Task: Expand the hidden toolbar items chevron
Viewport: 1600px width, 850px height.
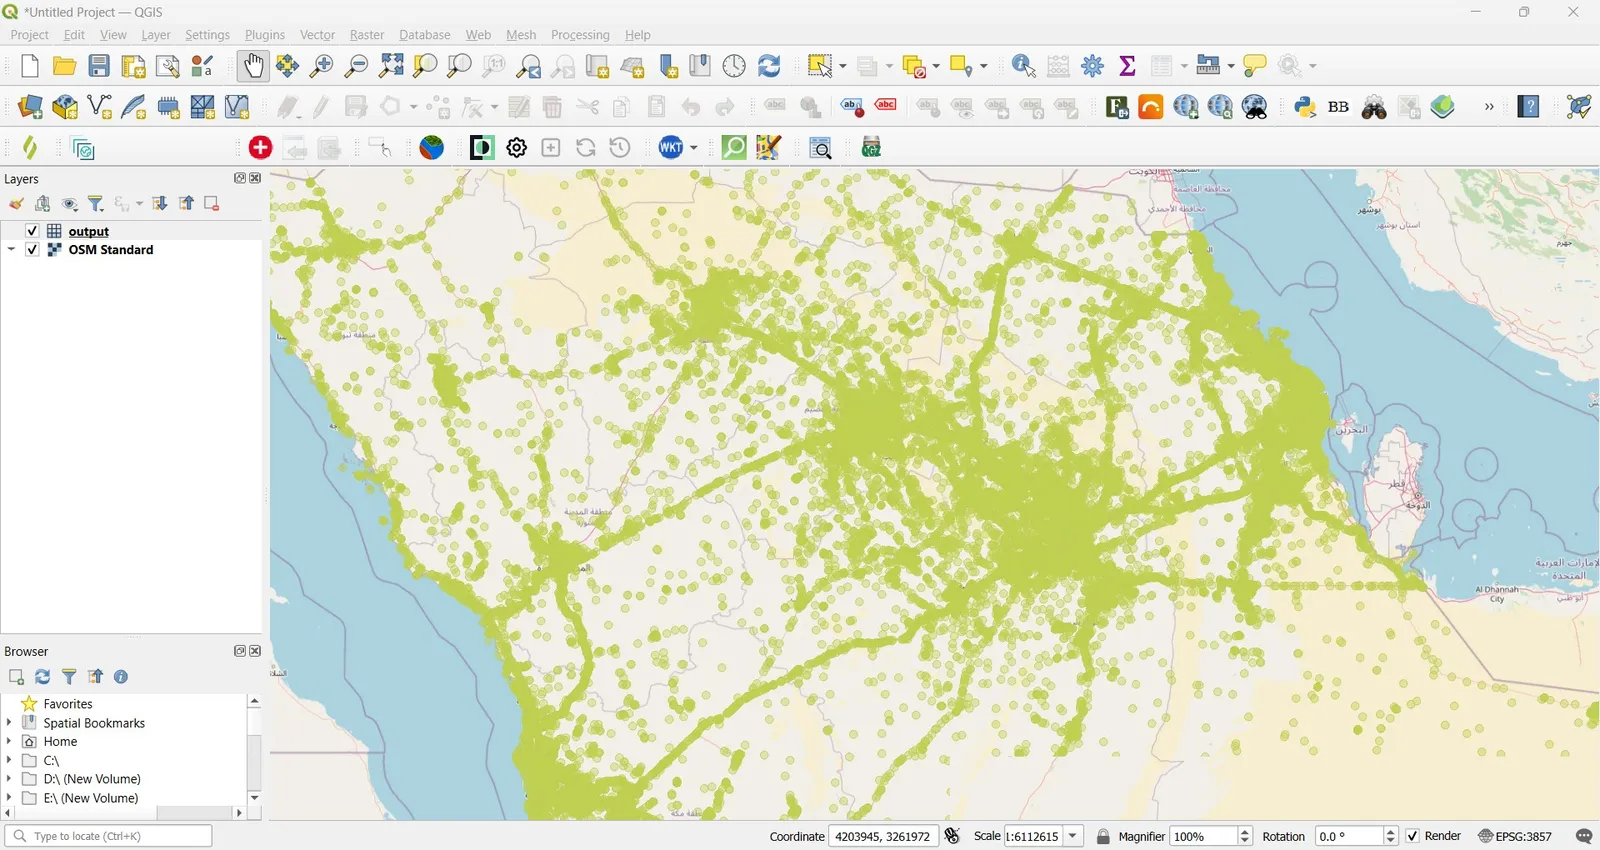Action: click(1489, 107)
